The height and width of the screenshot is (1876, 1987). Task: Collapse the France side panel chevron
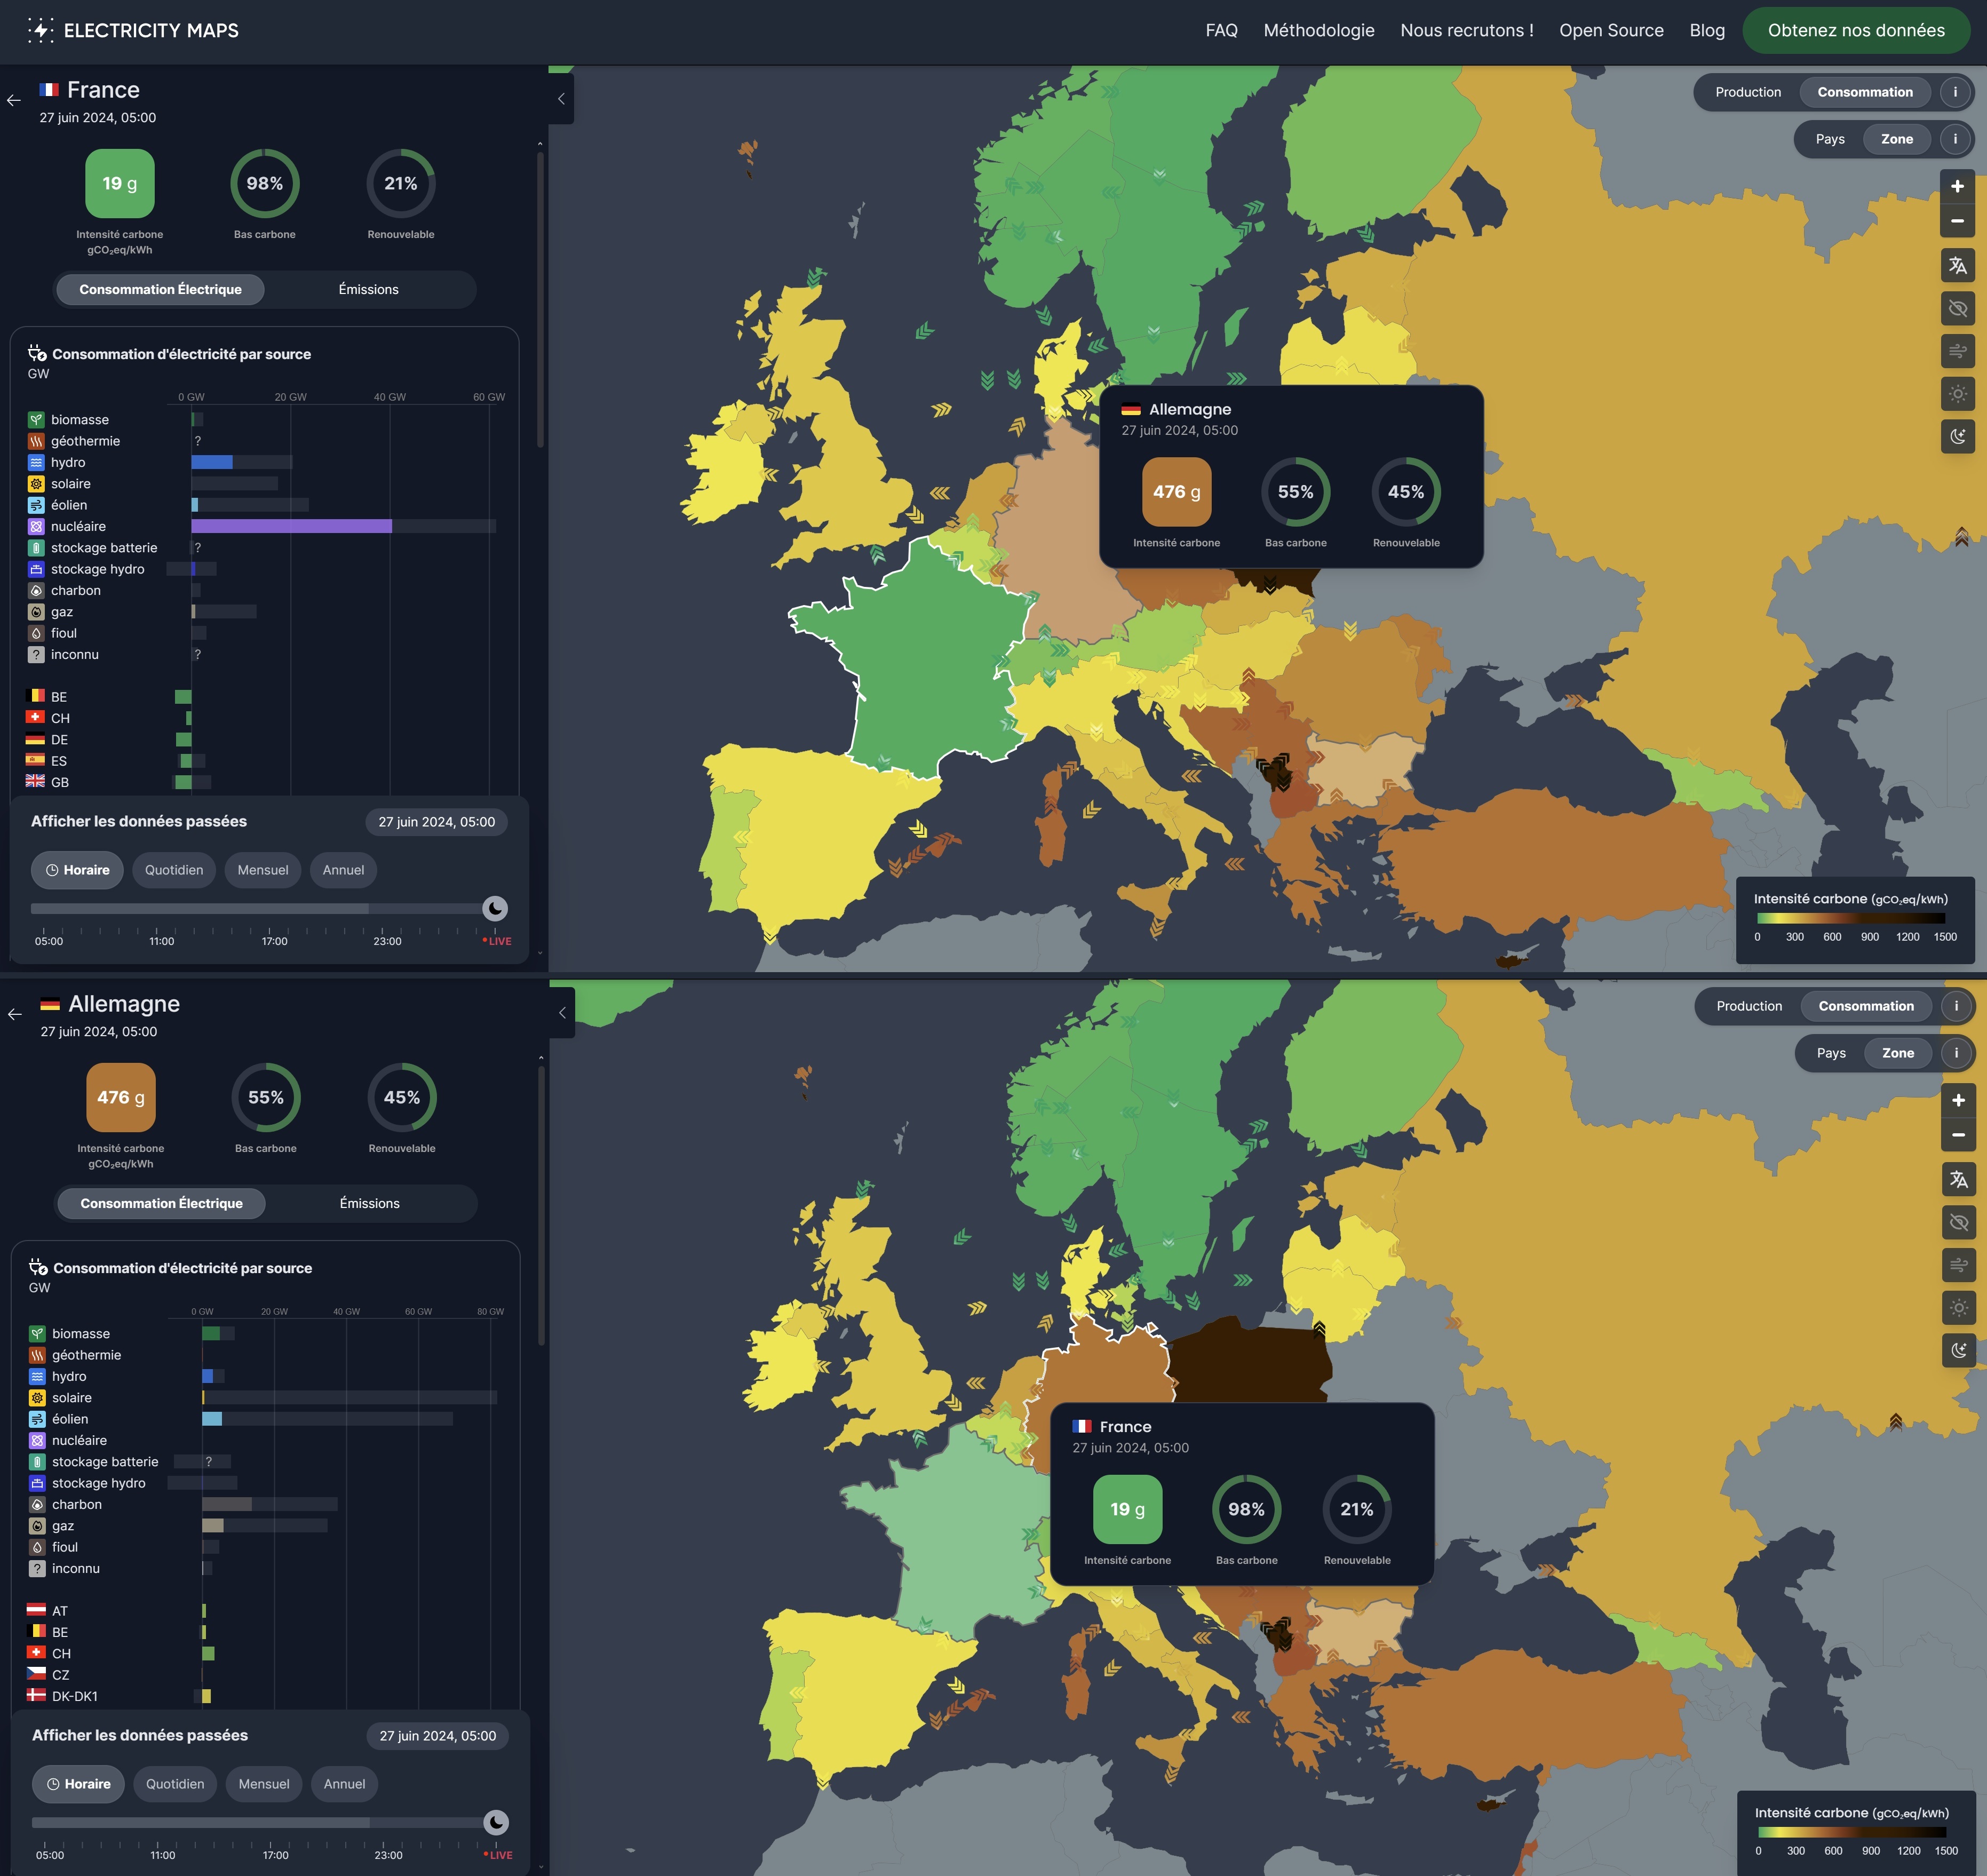tap(561, 98)
